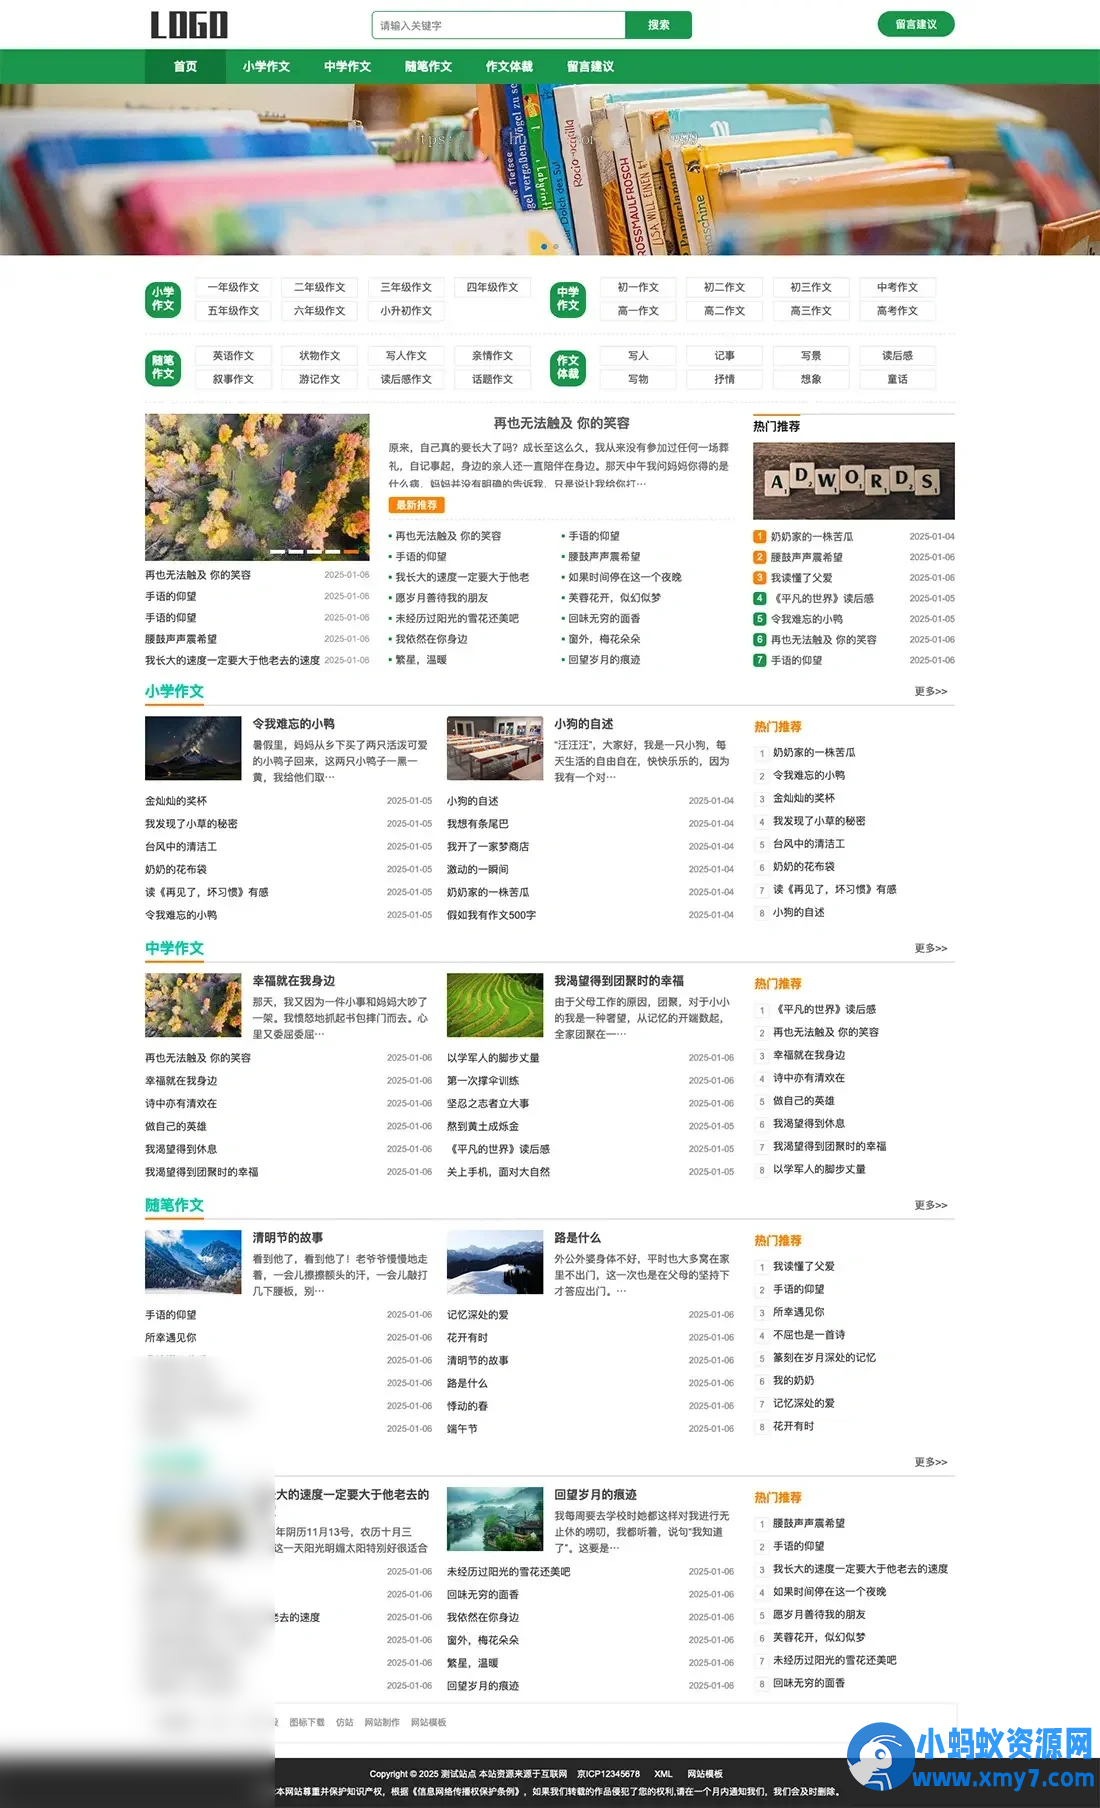The width and height of the screenshot is (1100, 1808).
Task: Click terraced field thumbnail of 我渴望得到团聚时的幸福
Action: coord(495,1005)
